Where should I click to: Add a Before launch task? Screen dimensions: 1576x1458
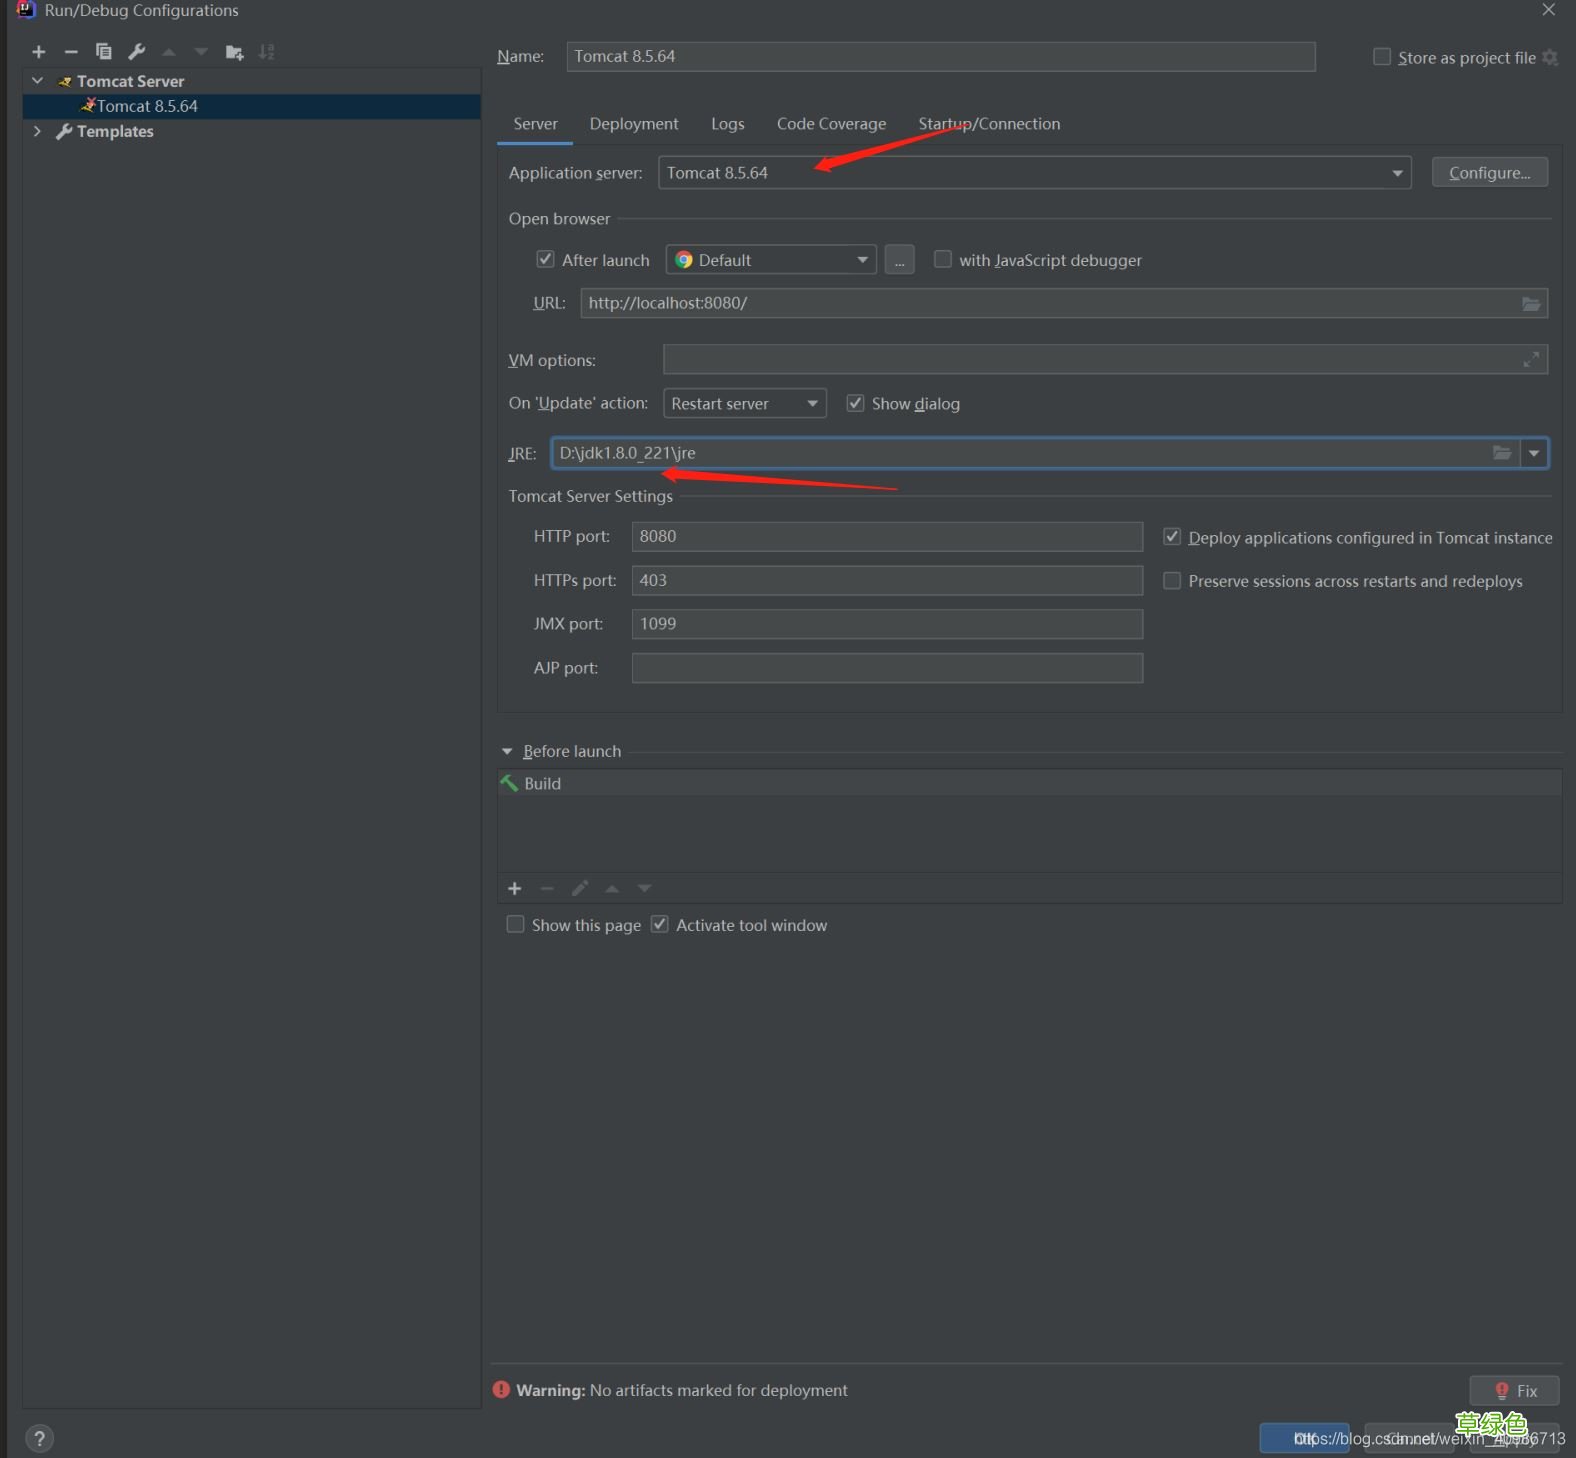pyautogui.click(x=515, y=888)
